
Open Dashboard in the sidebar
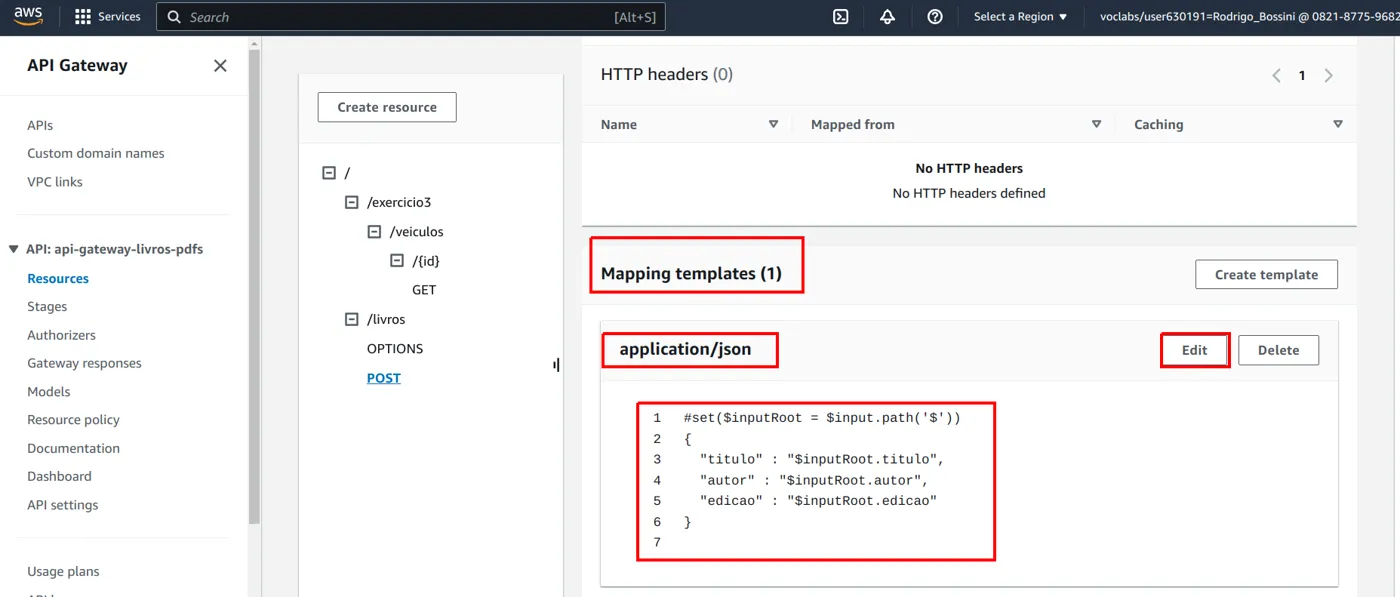[x=59, y=476]
